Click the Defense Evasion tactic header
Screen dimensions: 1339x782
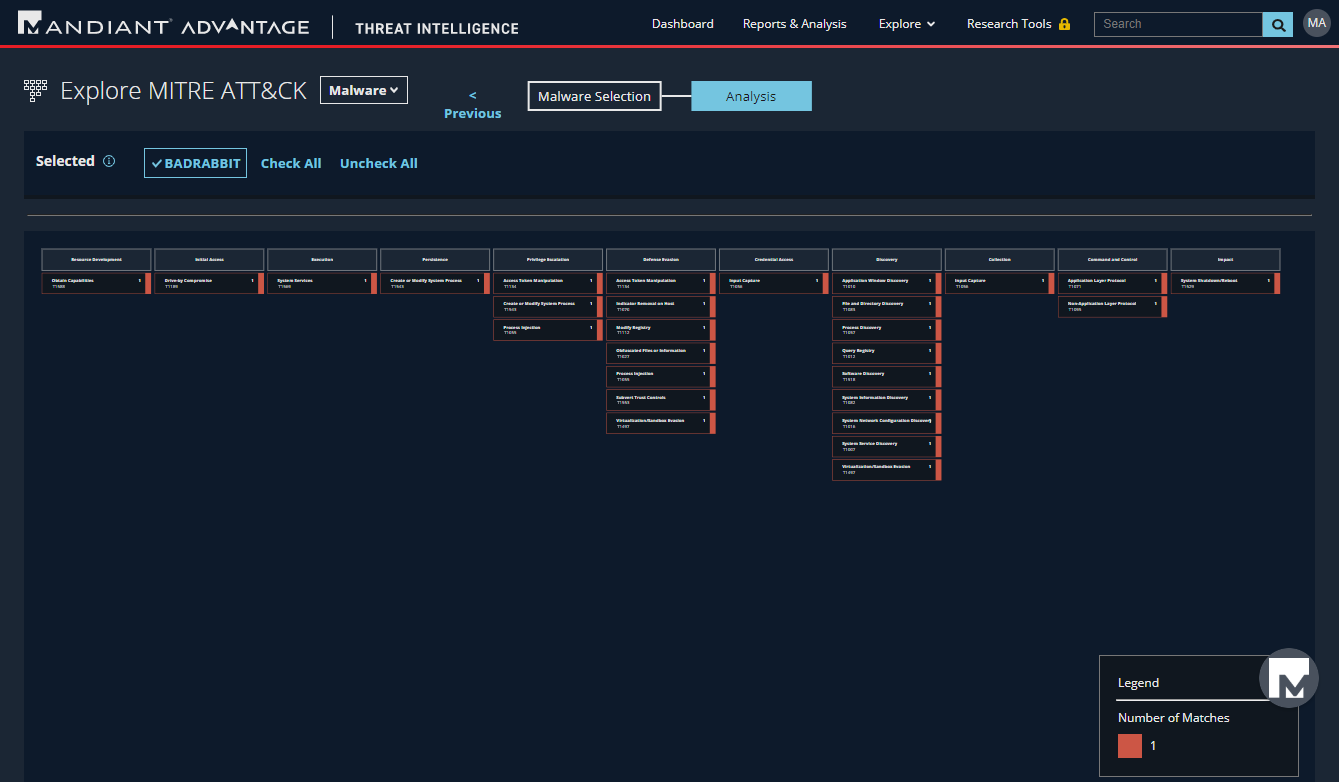[661, 259]
